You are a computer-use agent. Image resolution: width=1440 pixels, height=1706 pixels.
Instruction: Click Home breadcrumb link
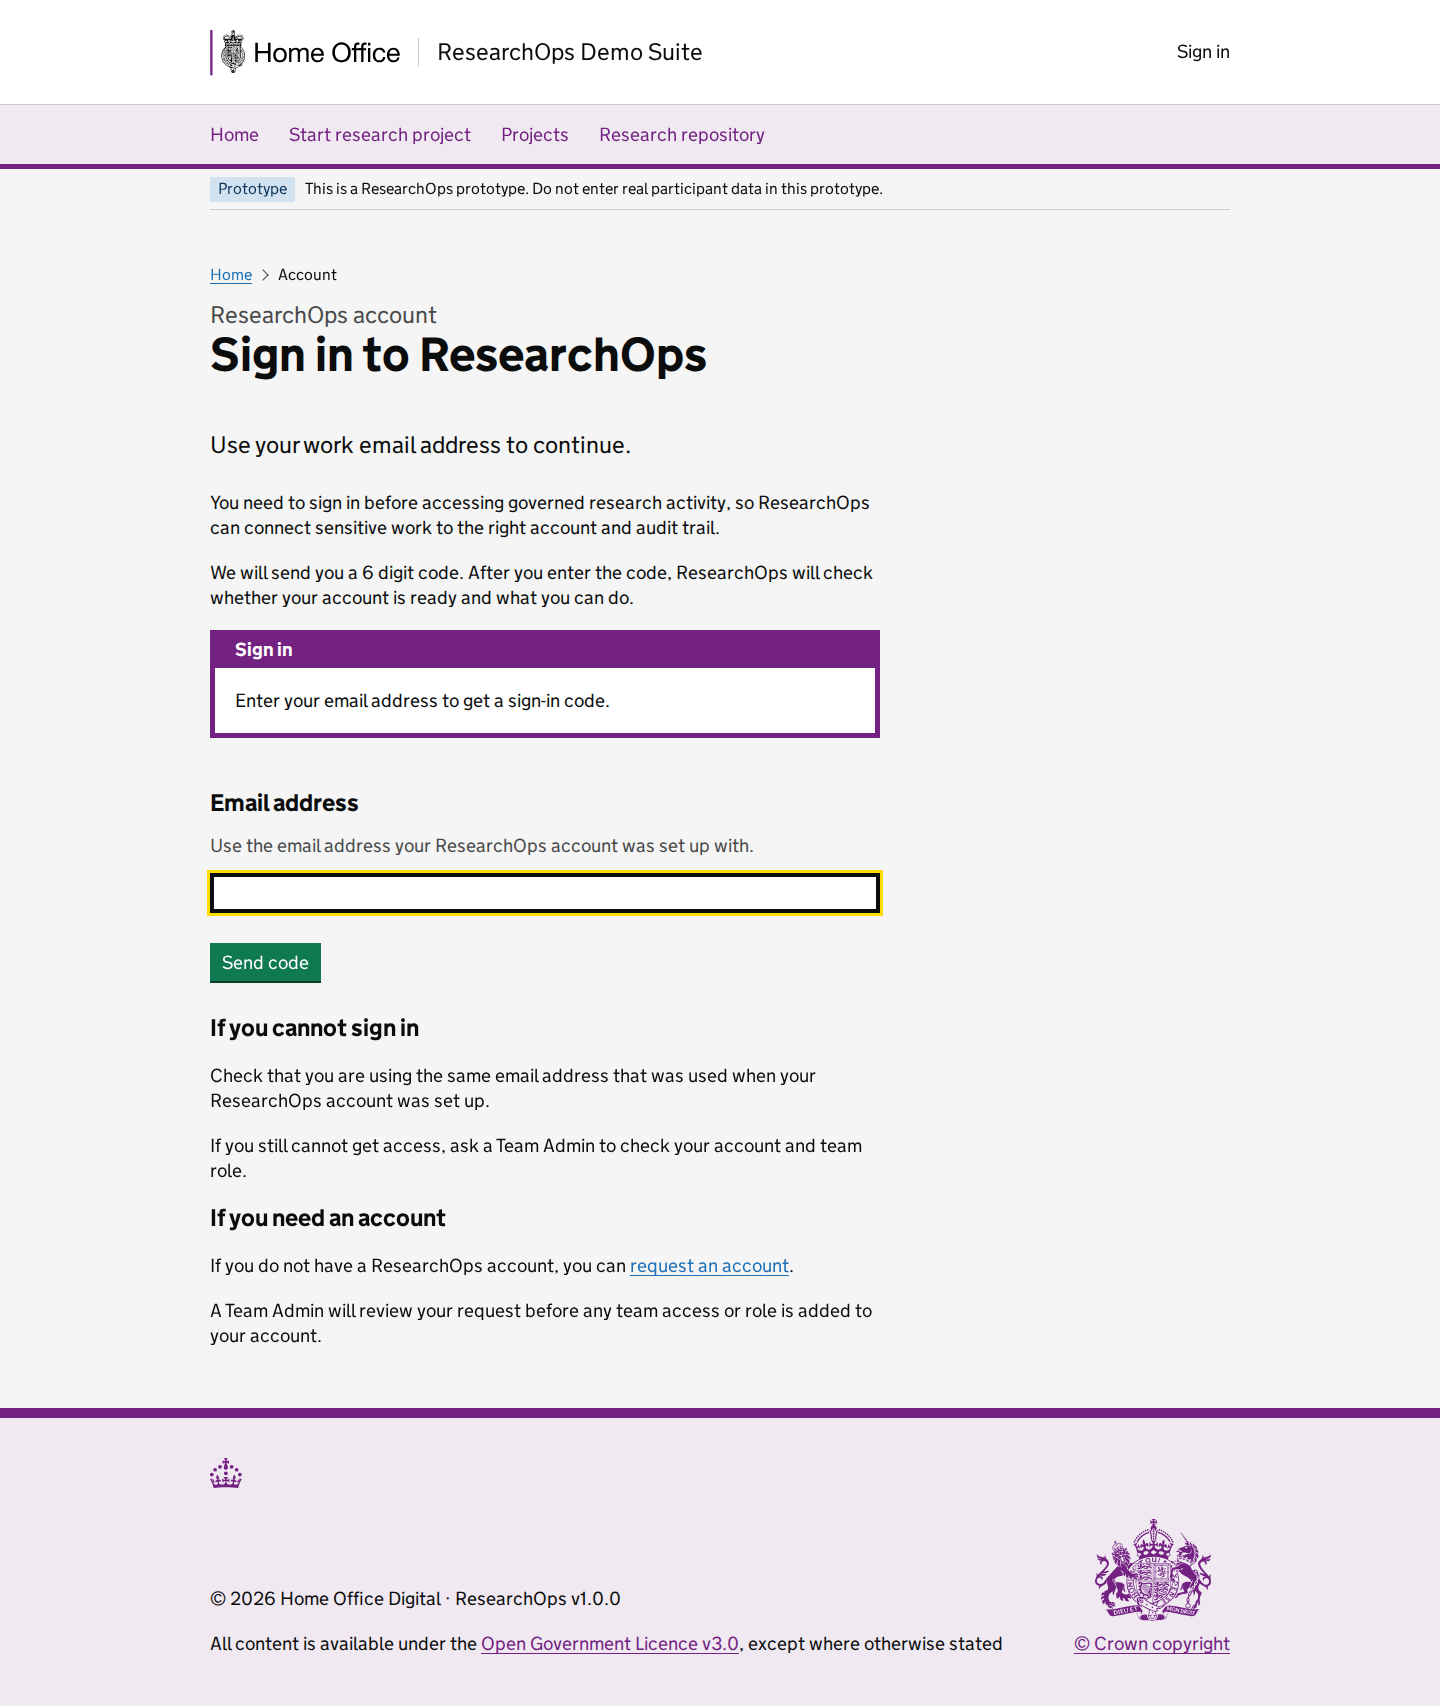[x=231, y=275]
